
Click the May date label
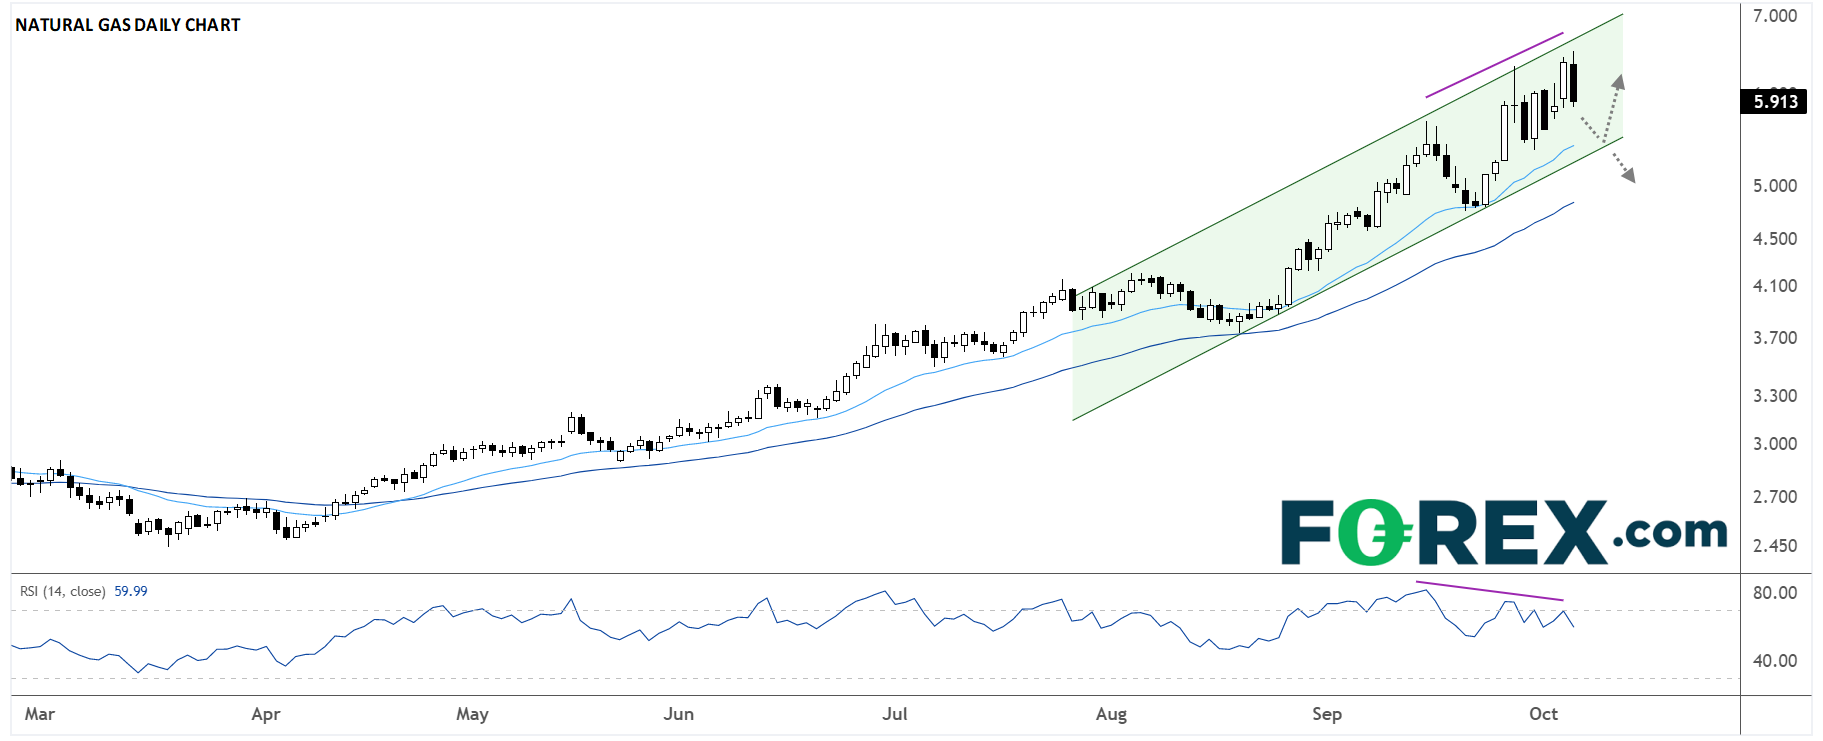pos(472,714)
